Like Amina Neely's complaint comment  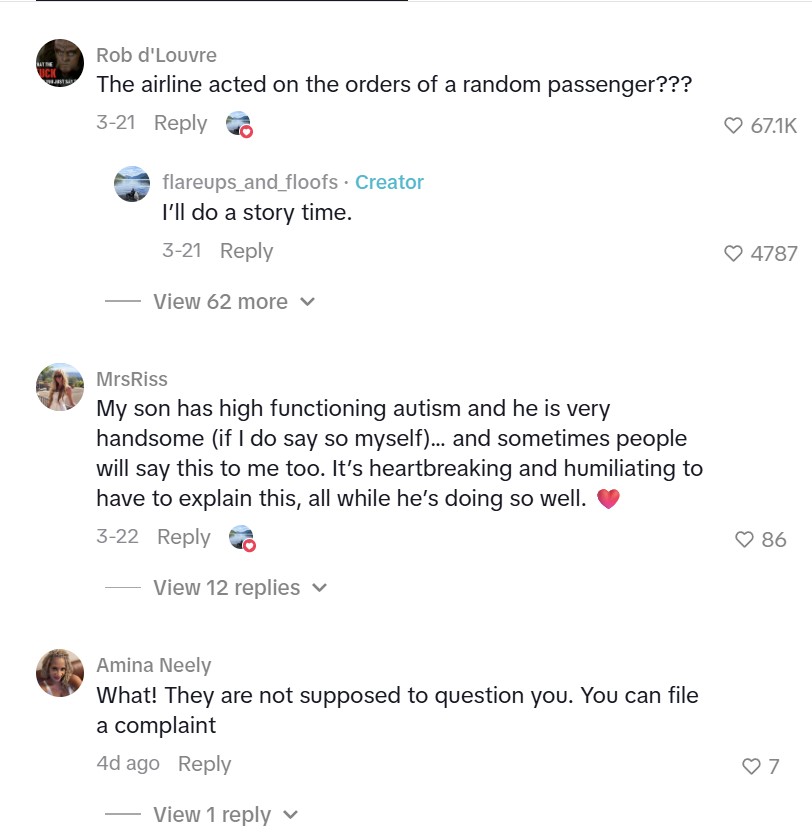(x=751, y=767)
